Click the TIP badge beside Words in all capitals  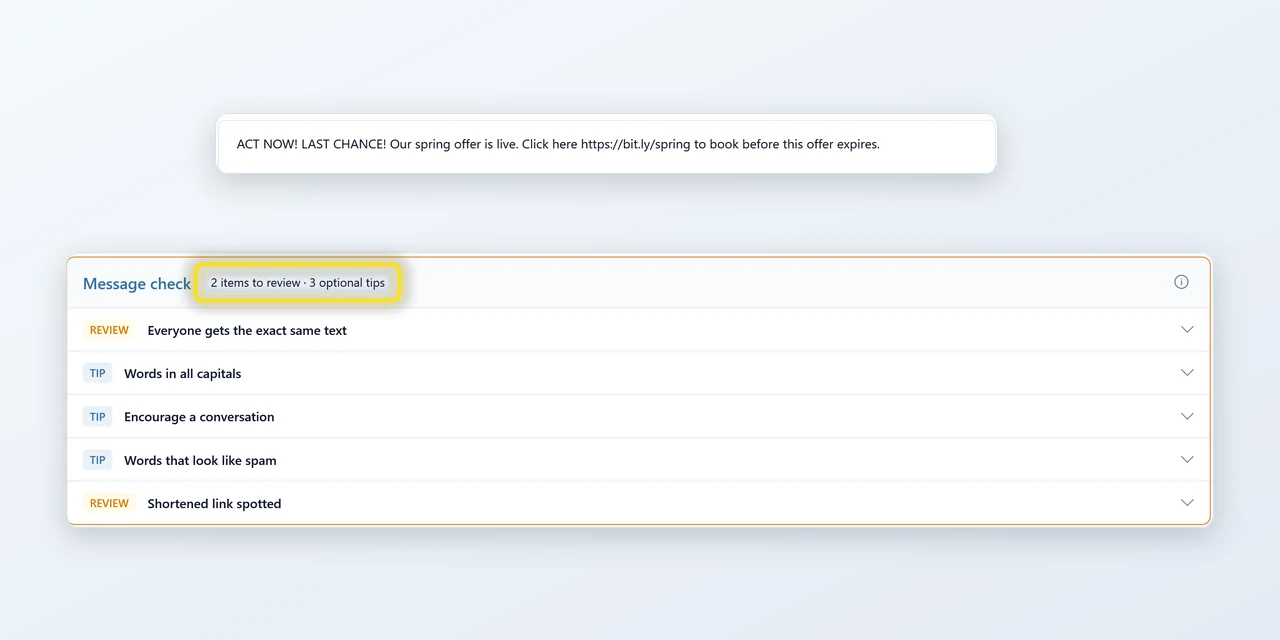point(97,373)
